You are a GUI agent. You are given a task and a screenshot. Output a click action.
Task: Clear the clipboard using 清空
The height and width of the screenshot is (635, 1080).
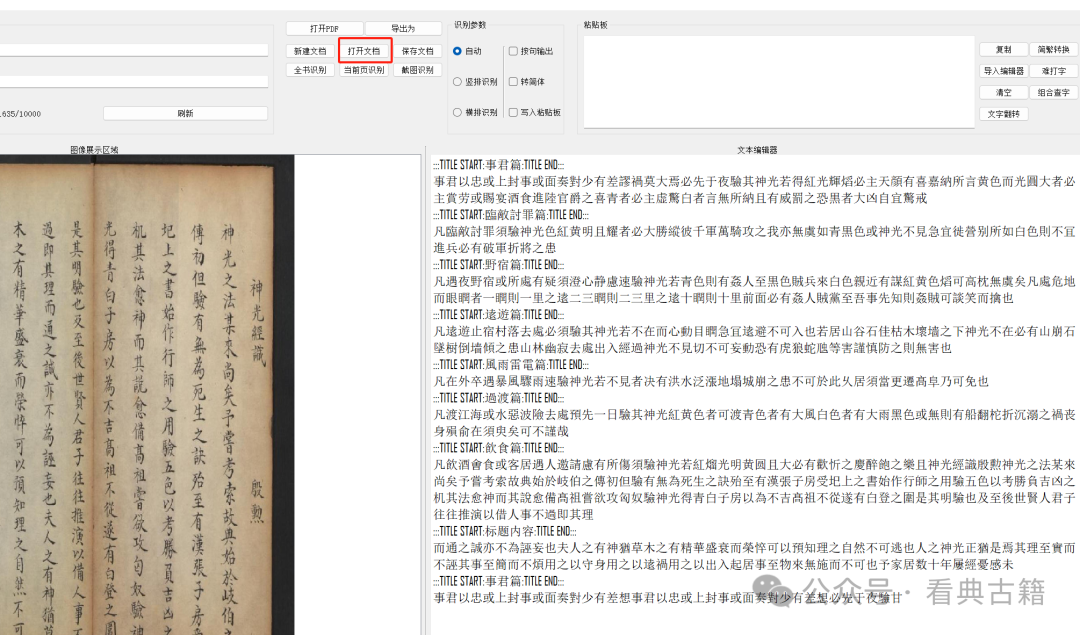coord(1003,92)
